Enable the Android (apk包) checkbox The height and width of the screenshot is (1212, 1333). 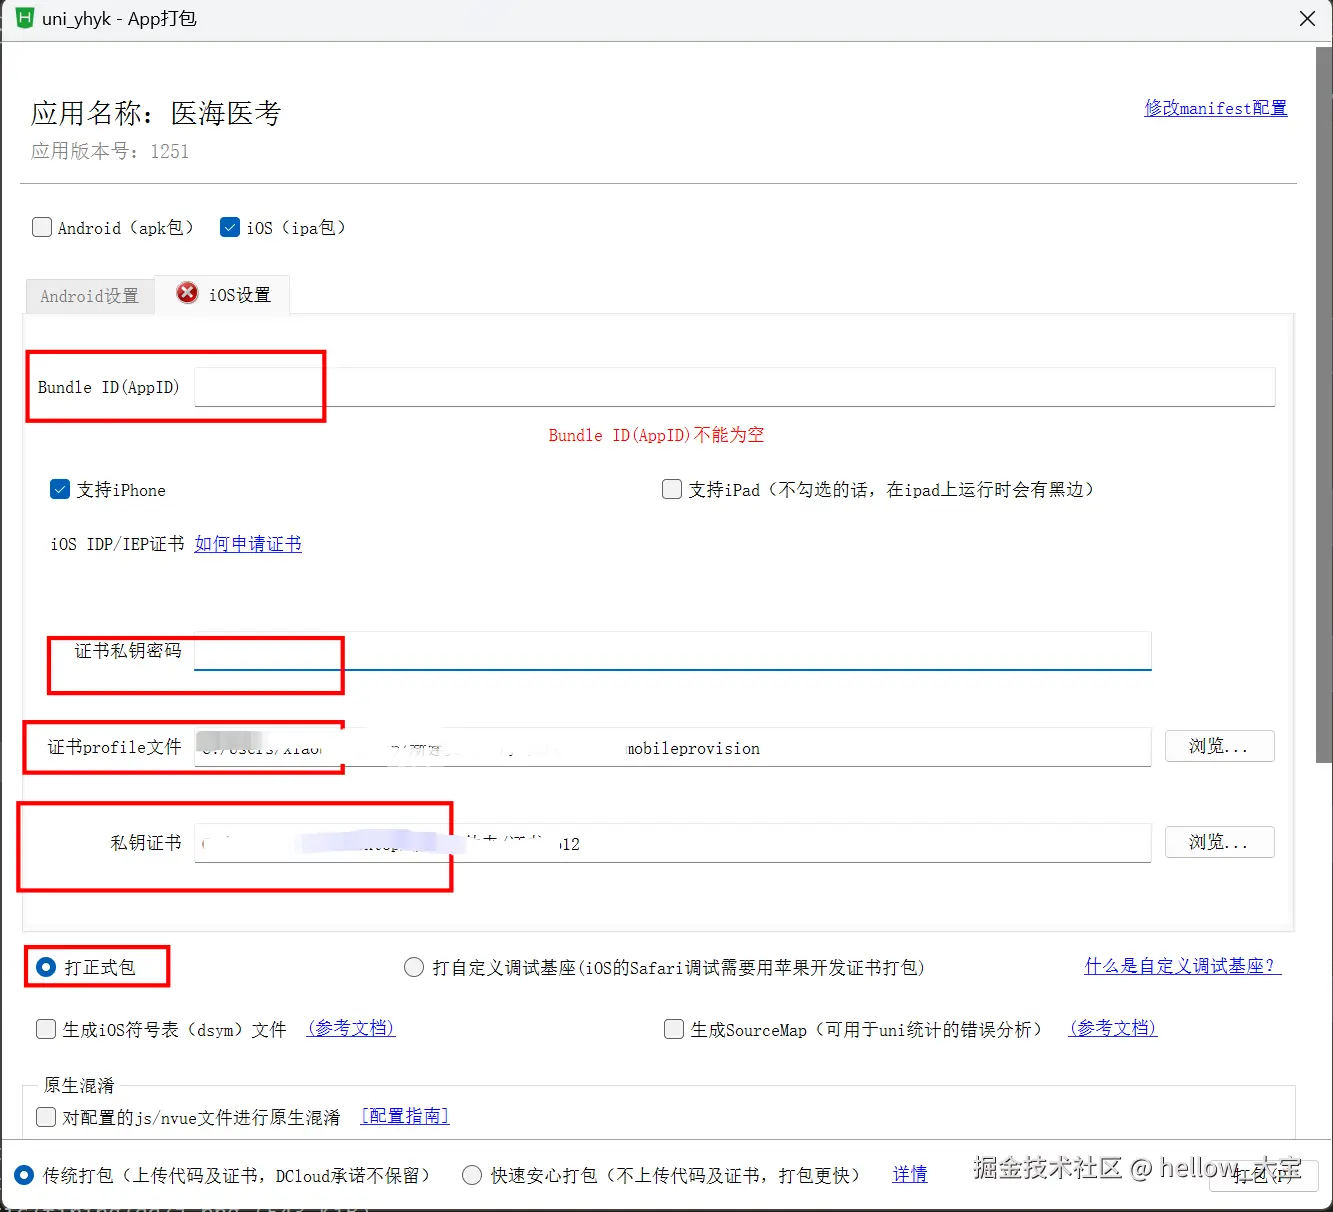click(42, 227)
